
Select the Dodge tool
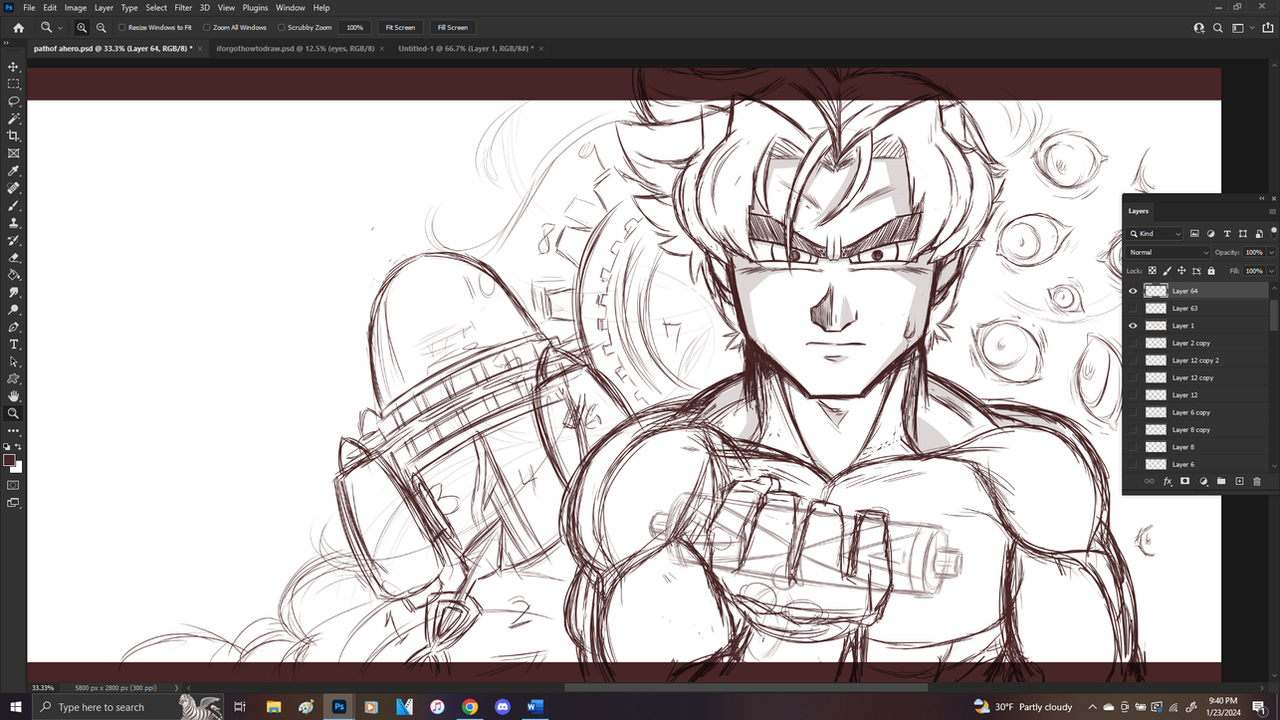[13, 309]
